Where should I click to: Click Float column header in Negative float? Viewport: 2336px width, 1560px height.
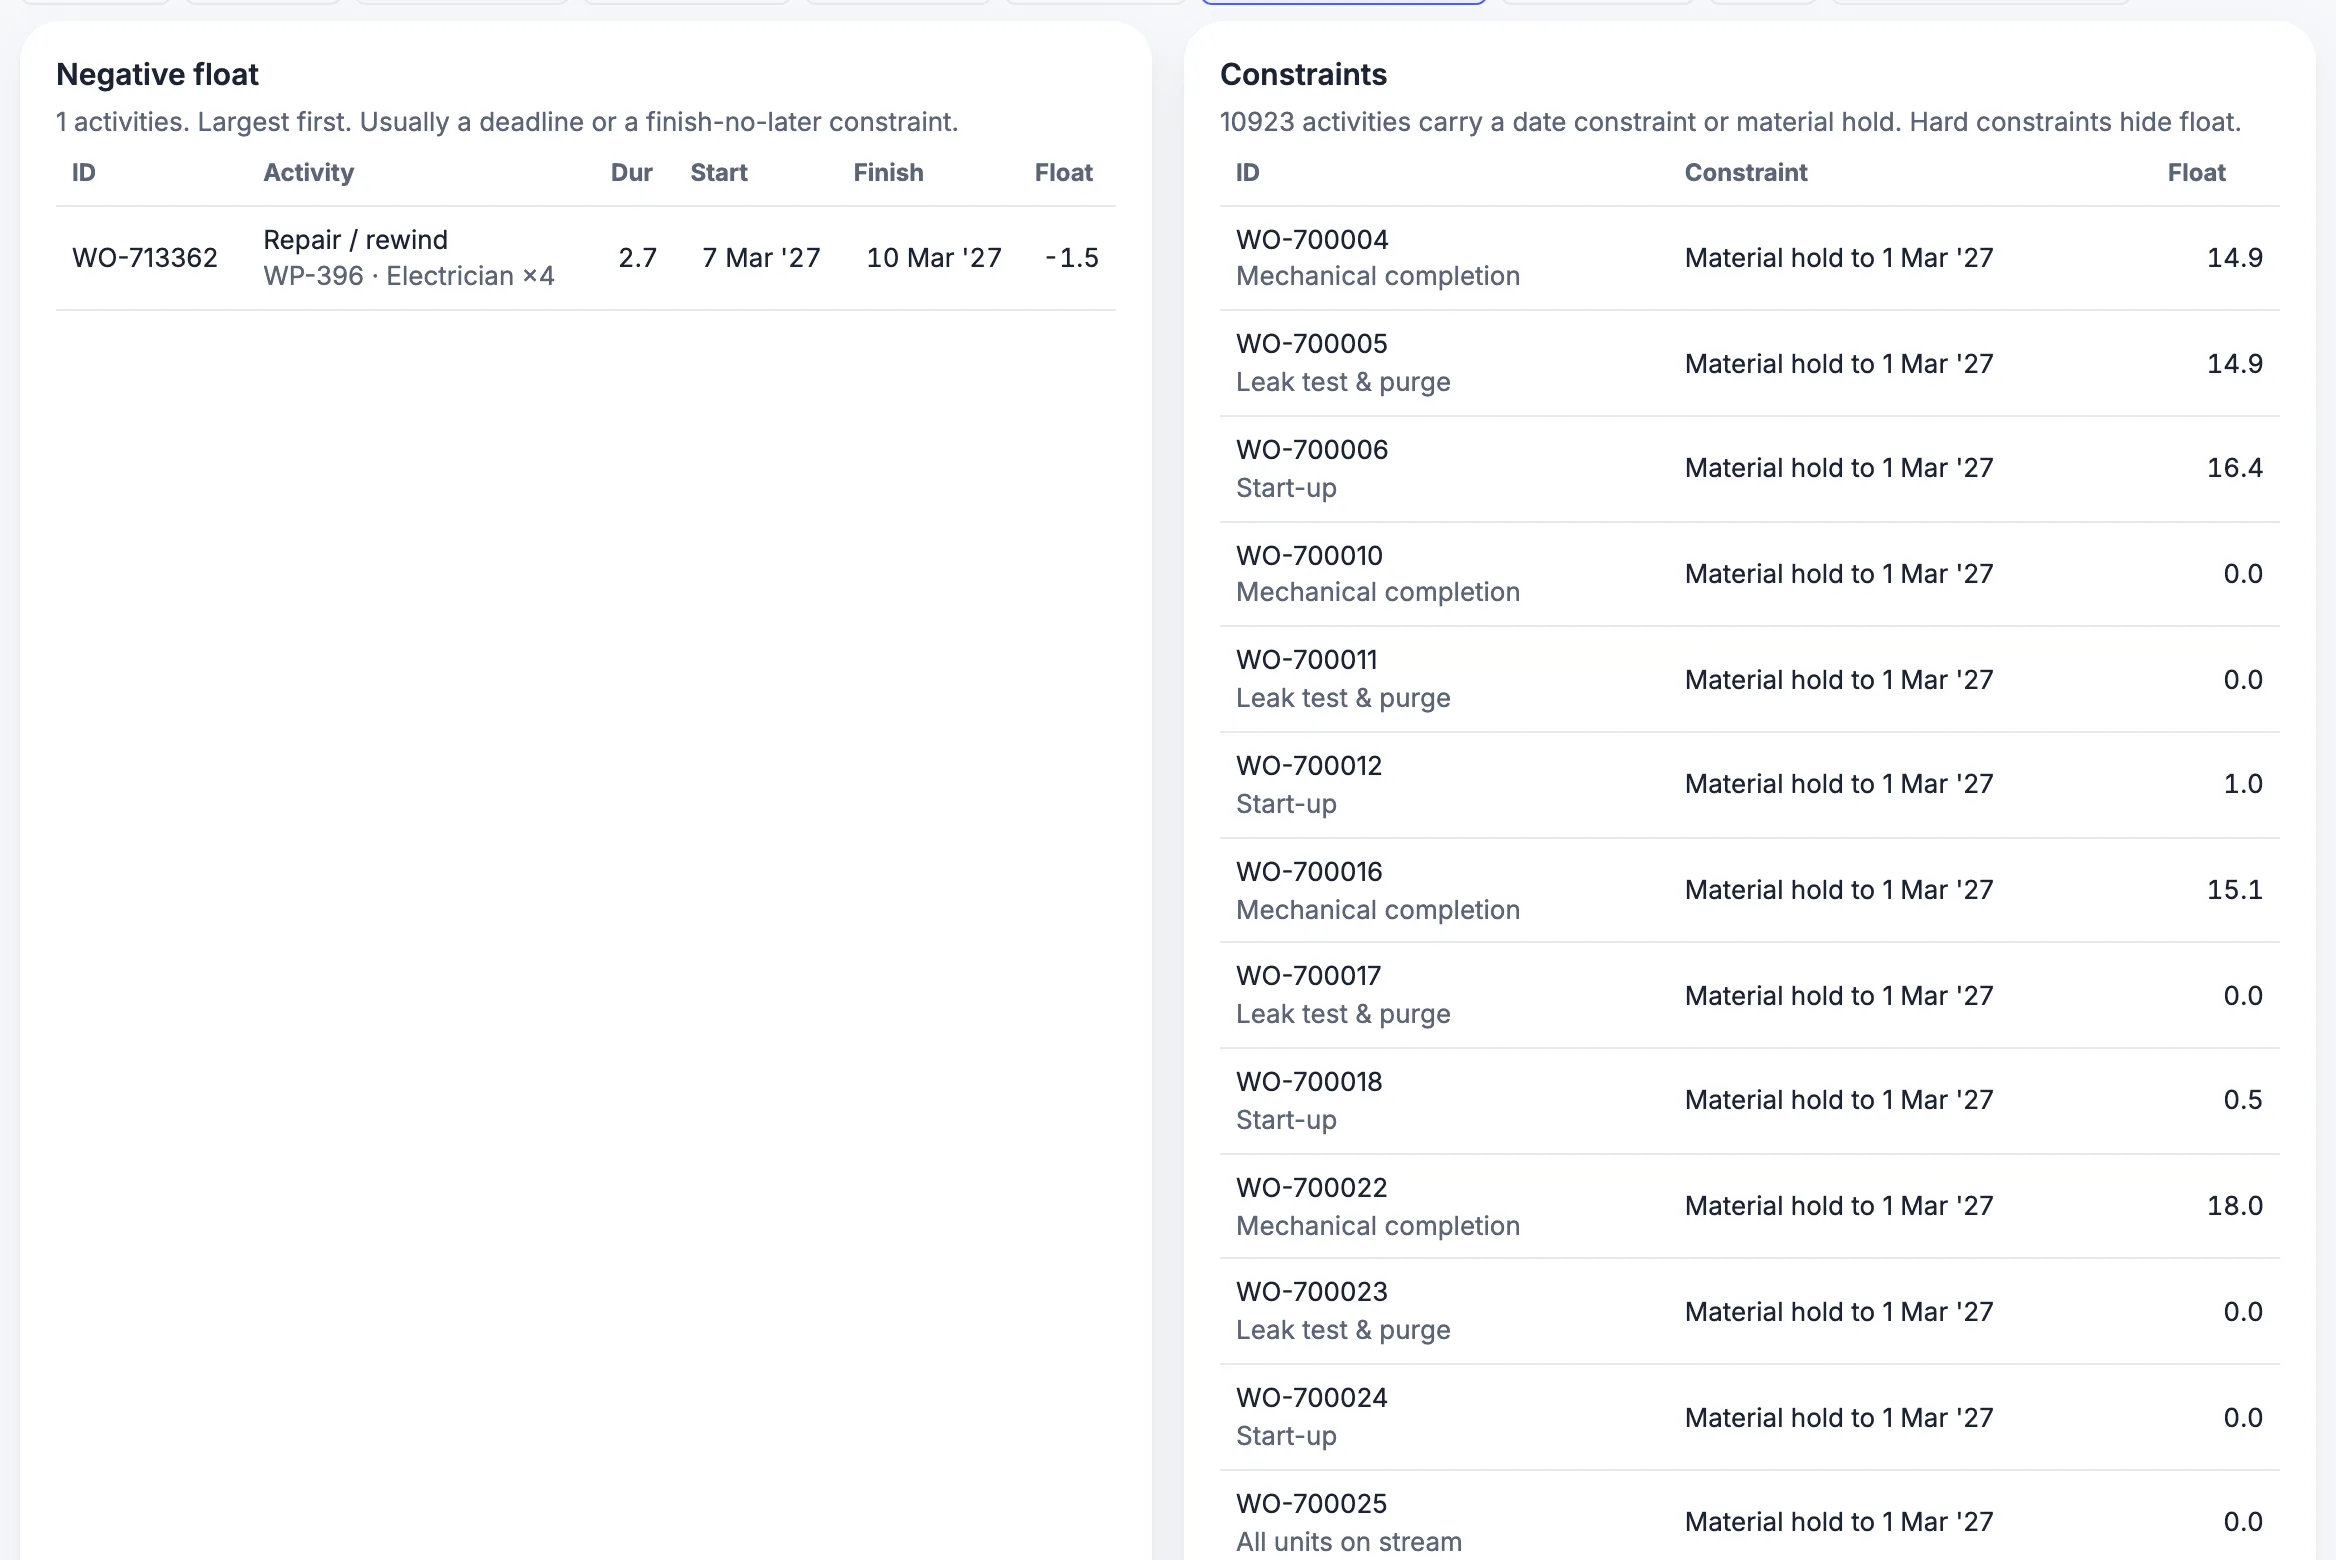tap(1063, 173)
